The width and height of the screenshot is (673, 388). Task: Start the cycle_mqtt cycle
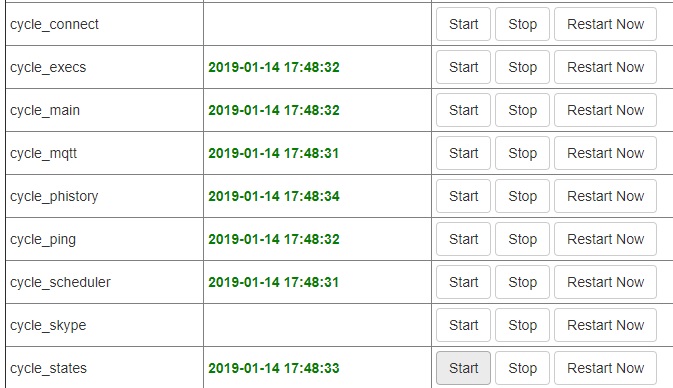[x=463, y=153]
